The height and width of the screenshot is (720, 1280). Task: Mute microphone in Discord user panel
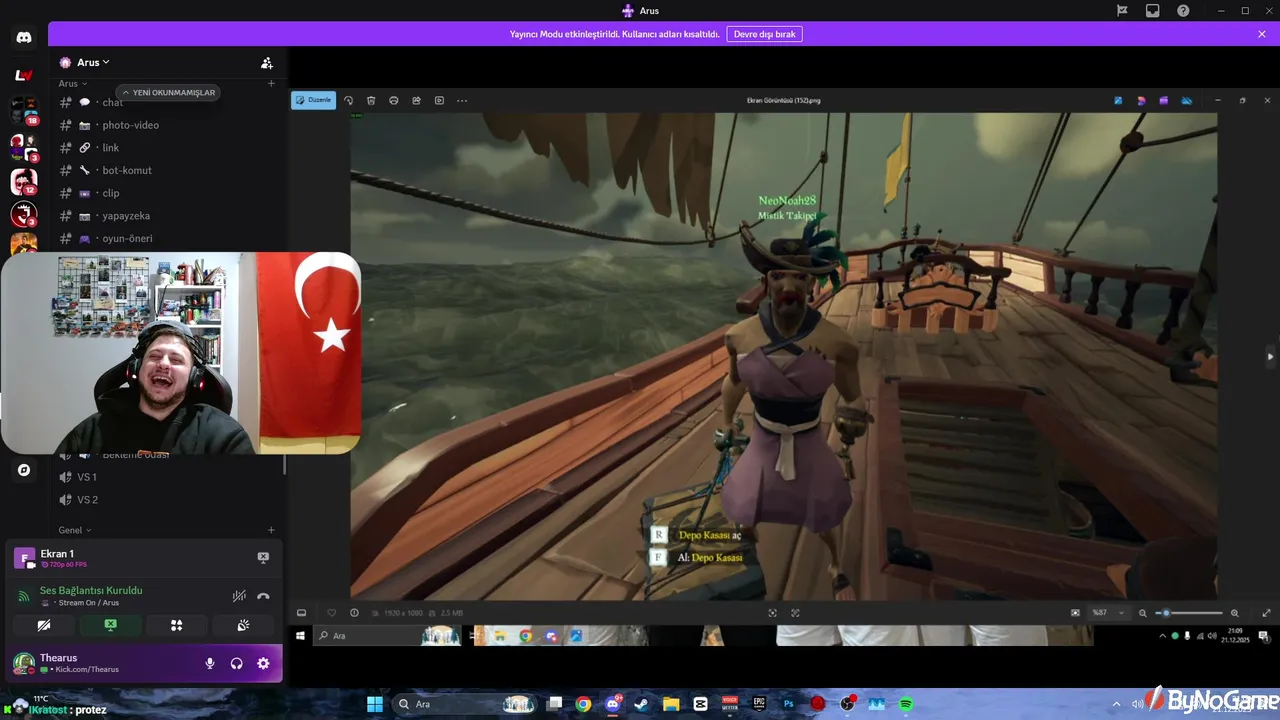click(209, 663)
